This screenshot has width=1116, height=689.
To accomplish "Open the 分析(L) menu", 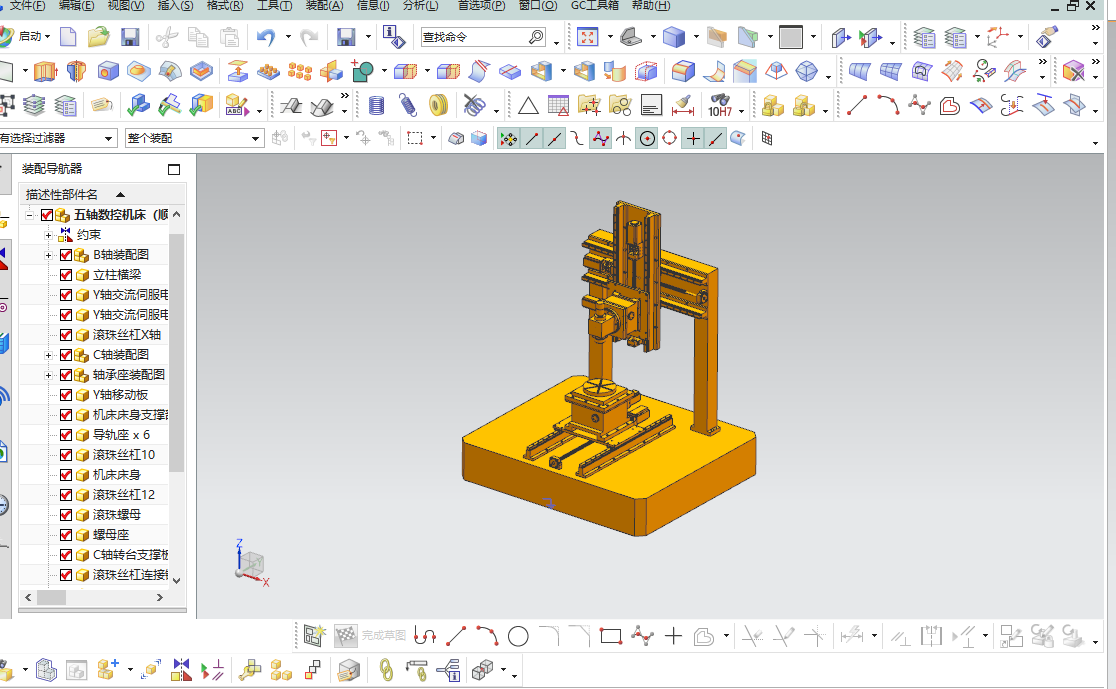I will click(x=419, y=6).
